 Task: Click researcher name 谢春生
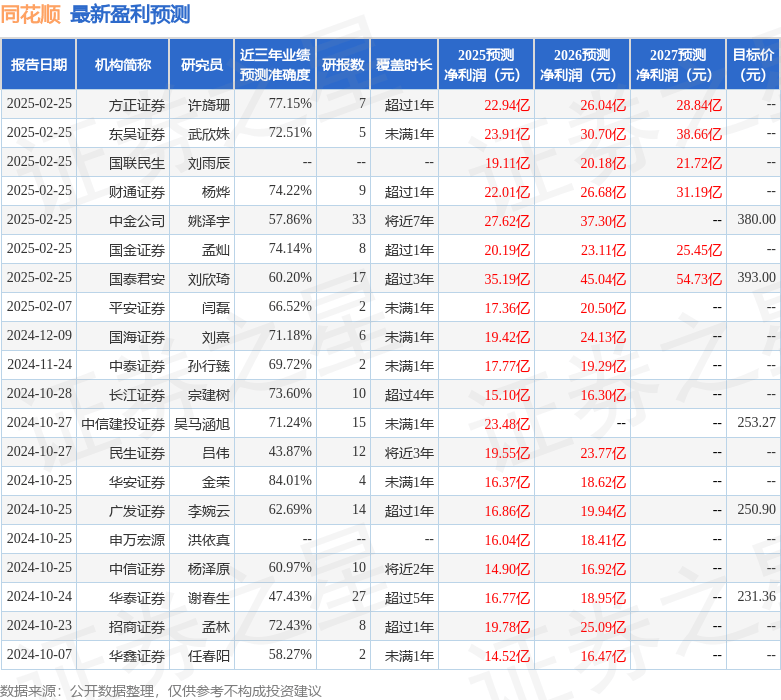(x=209, y=597)
